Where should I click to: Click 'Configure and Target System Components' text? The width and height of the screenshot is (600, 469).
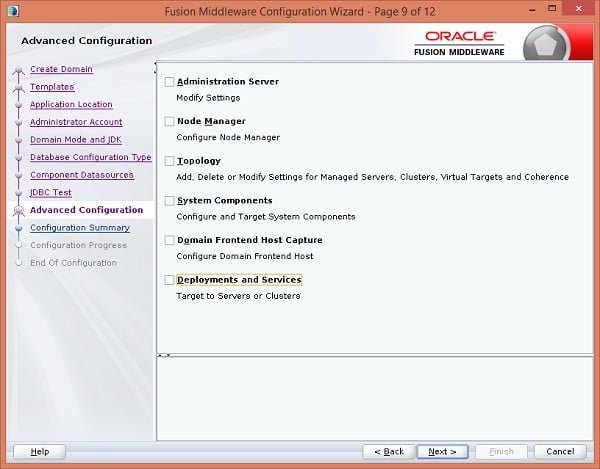coord(266,217)
